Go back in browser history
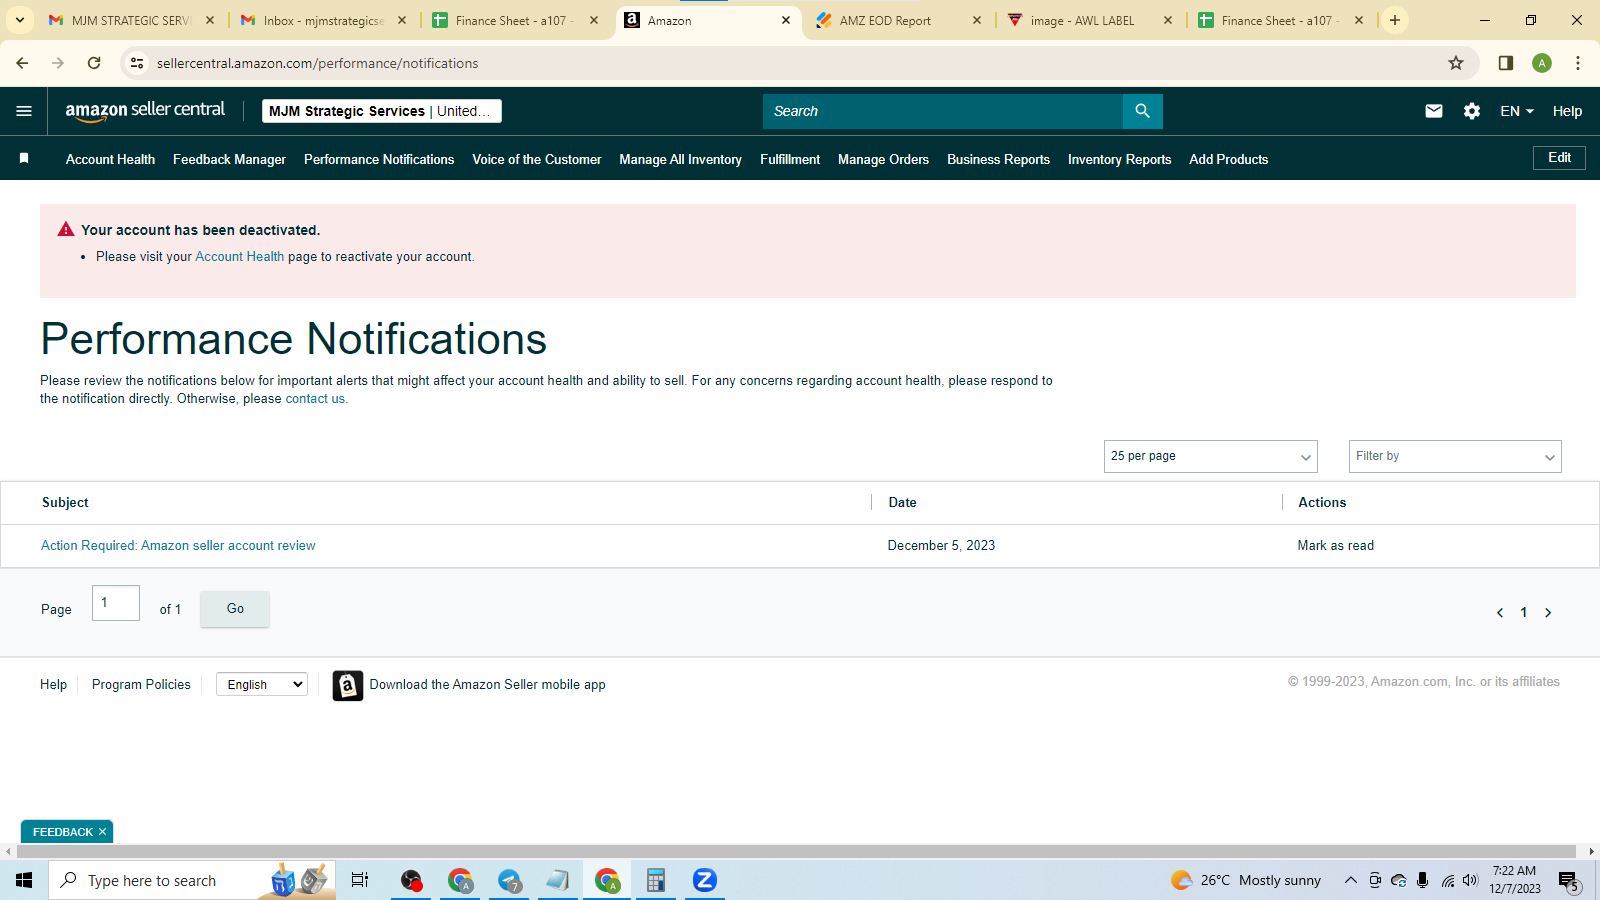Image resolution: width=1600 pixels, height=900 pixels. pos(22,63)
